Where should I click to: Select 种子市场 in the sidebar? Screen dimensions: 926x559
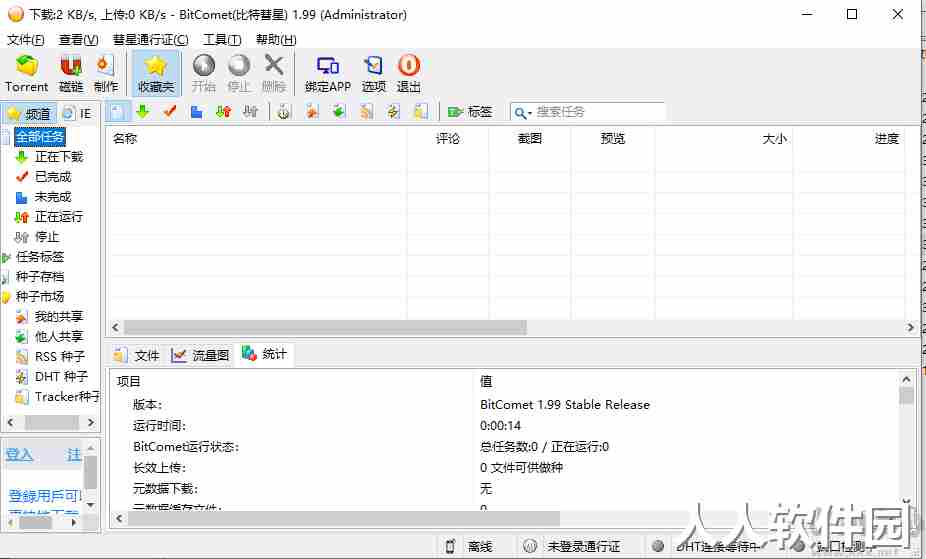click(40, 297)
